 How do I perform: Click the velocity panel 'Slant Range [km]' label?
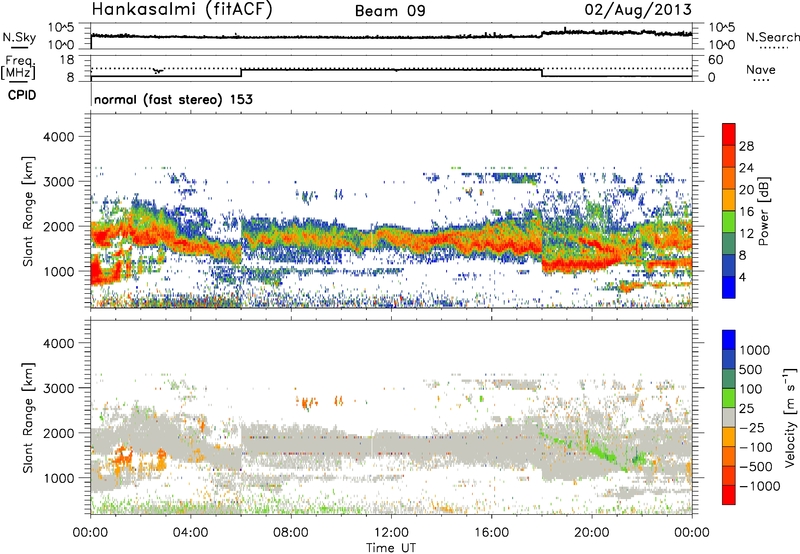(28, 418)
